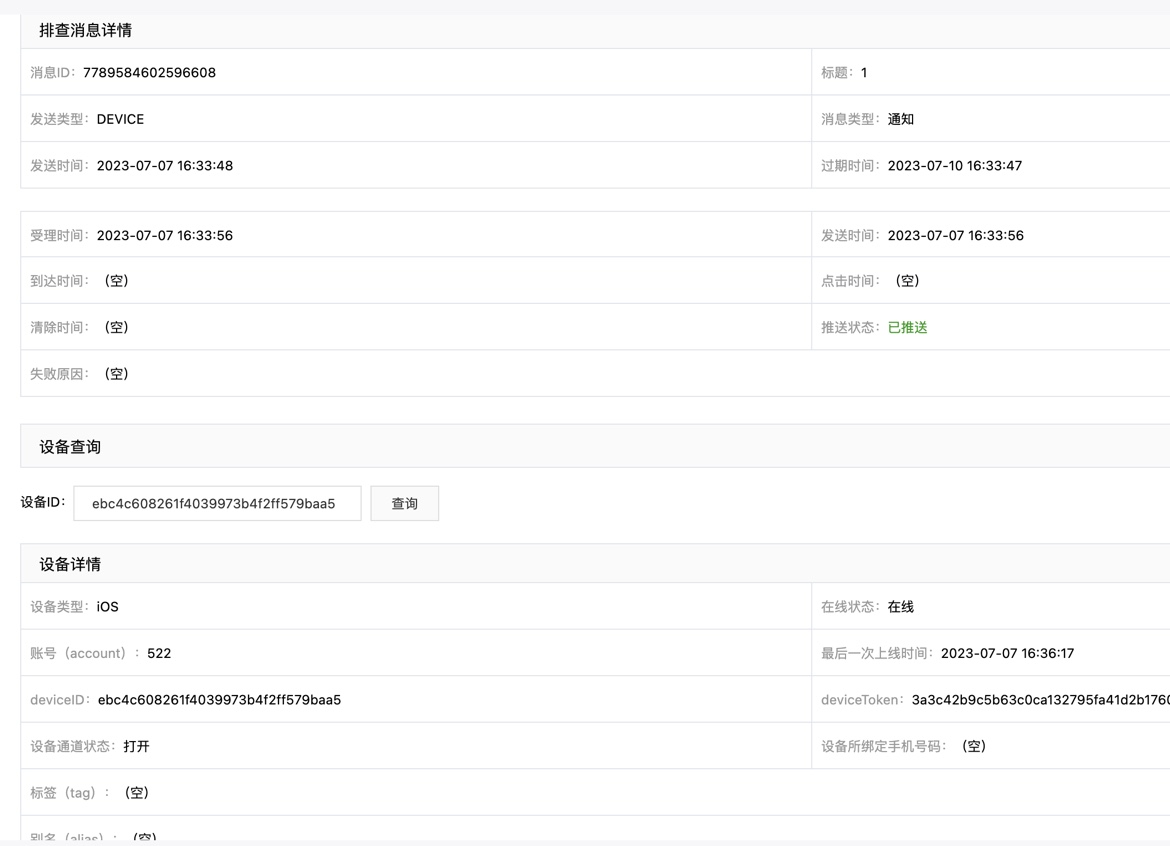Click the 标题 value 1

(864, 72)
